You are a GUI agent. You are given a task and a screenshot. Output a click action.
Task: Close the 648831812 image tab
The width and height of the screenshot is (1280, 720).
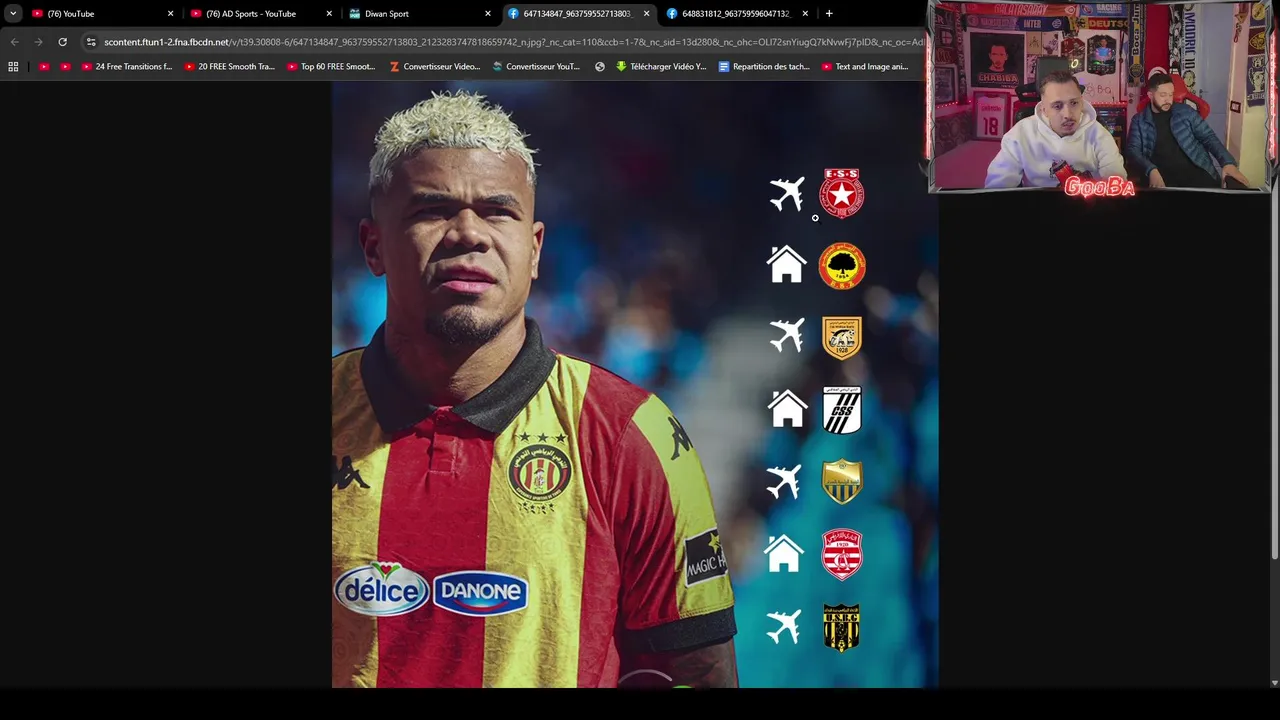[x=805, y=14]
